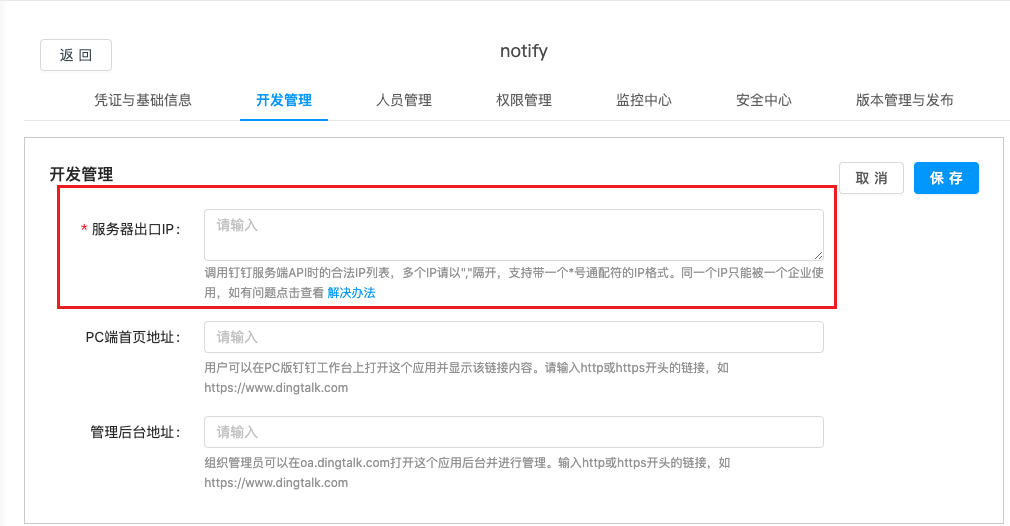
Task: Switch to the 安全中心 tab
Action: [x=764, y=100]
